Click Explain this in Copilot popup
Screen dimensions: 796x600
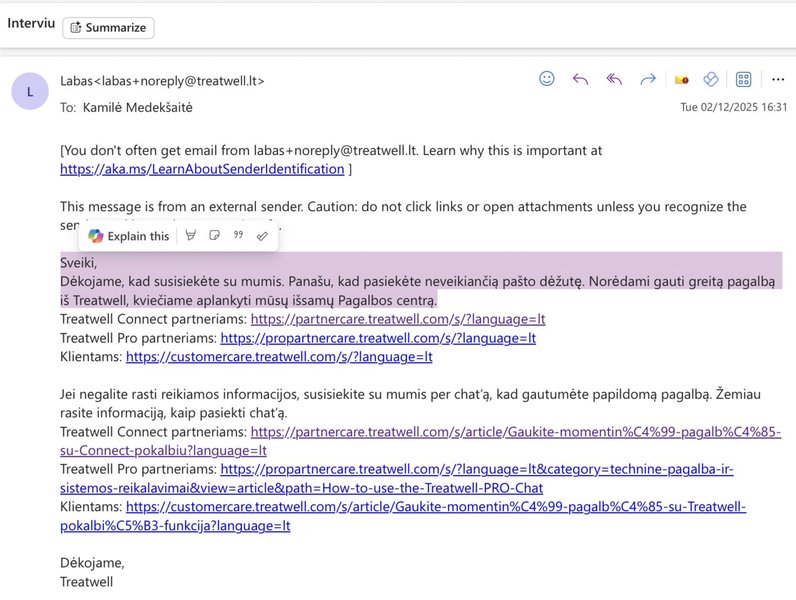point(129,236)
